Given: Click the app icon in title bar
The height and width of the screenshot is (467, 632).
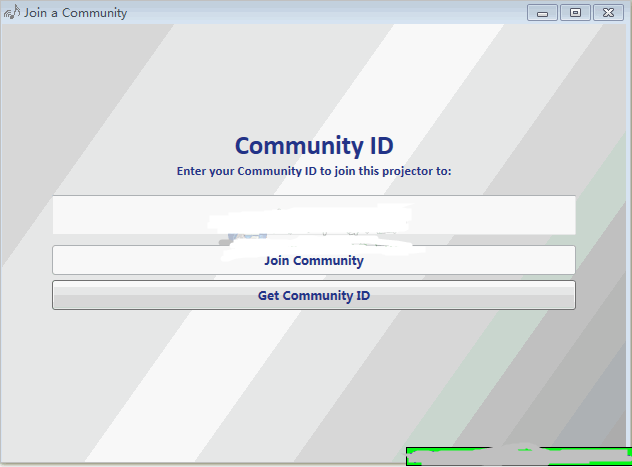Looking at the screenshot, I should (x=12, y=12).
